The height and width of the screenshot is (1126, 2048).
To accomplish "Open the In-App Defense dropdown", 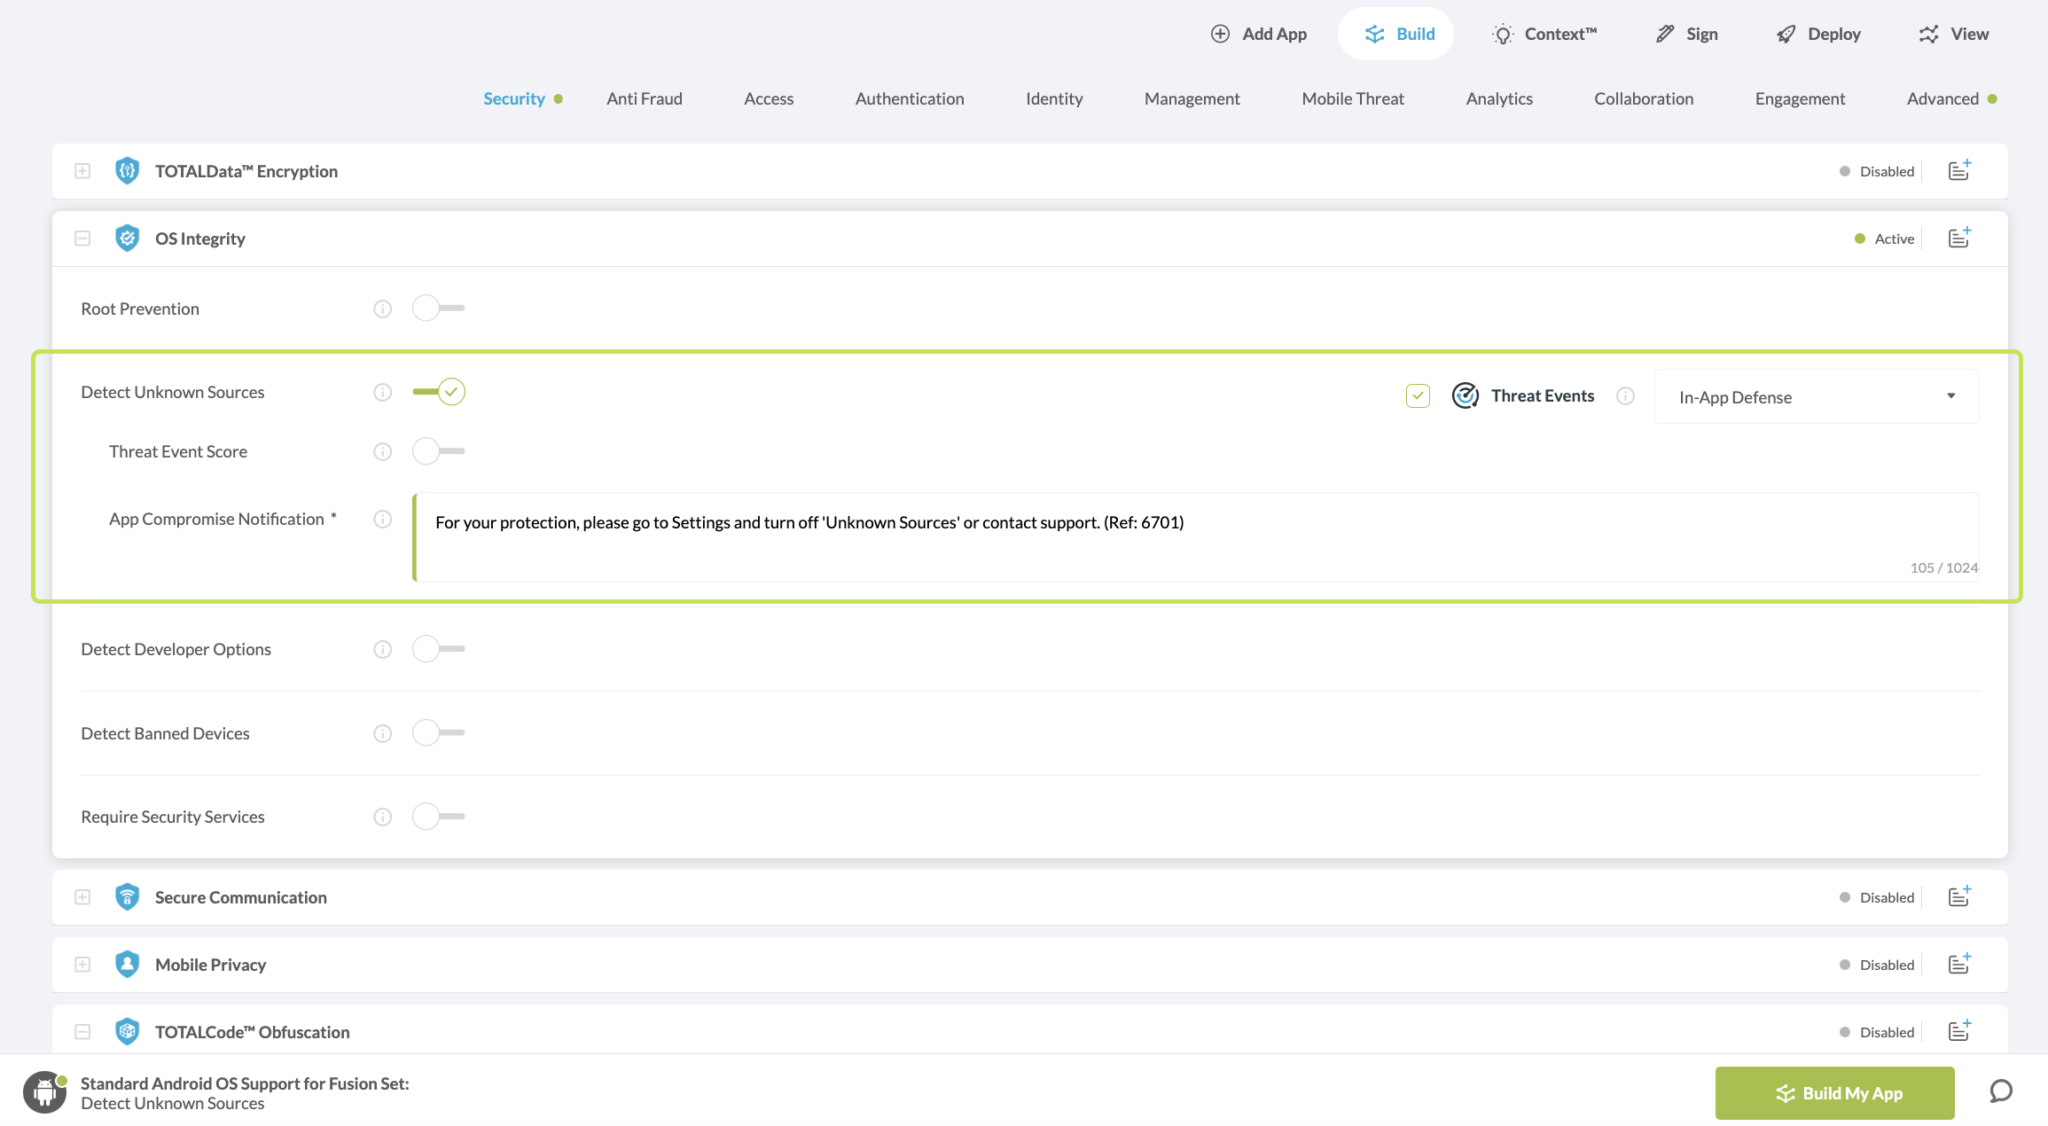I will point(1816,397).
